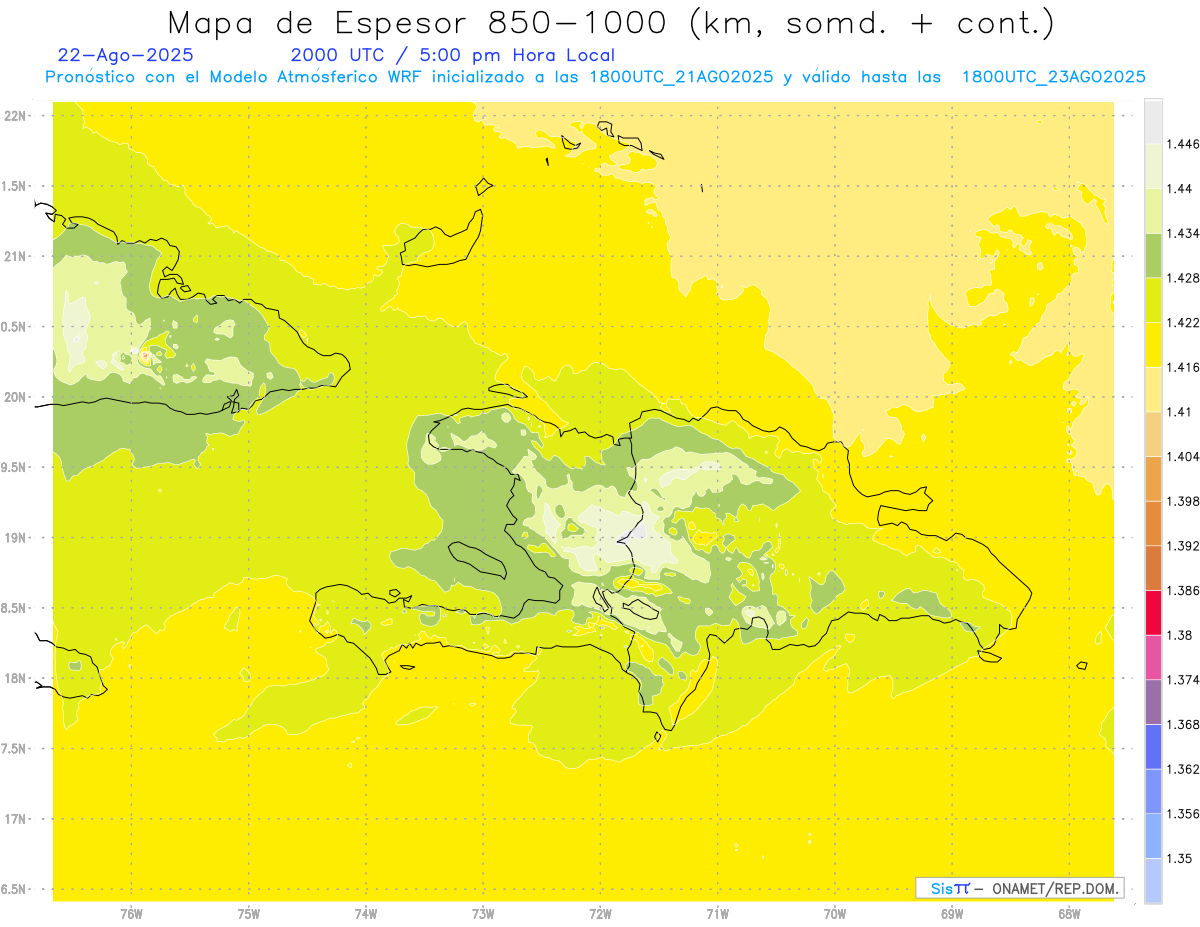Click the '75W' longitude label
1200x927 pixels.
249,914
